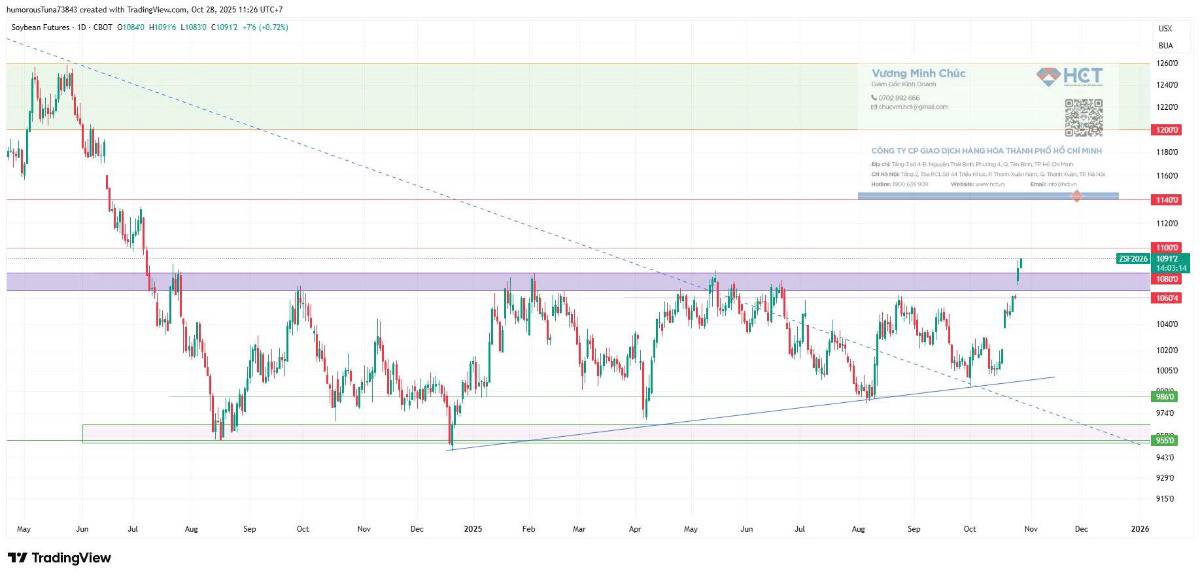Click the ZSF2026 symbol tag
This screenshot has width=1200, height=577.
coord(1134,258)
